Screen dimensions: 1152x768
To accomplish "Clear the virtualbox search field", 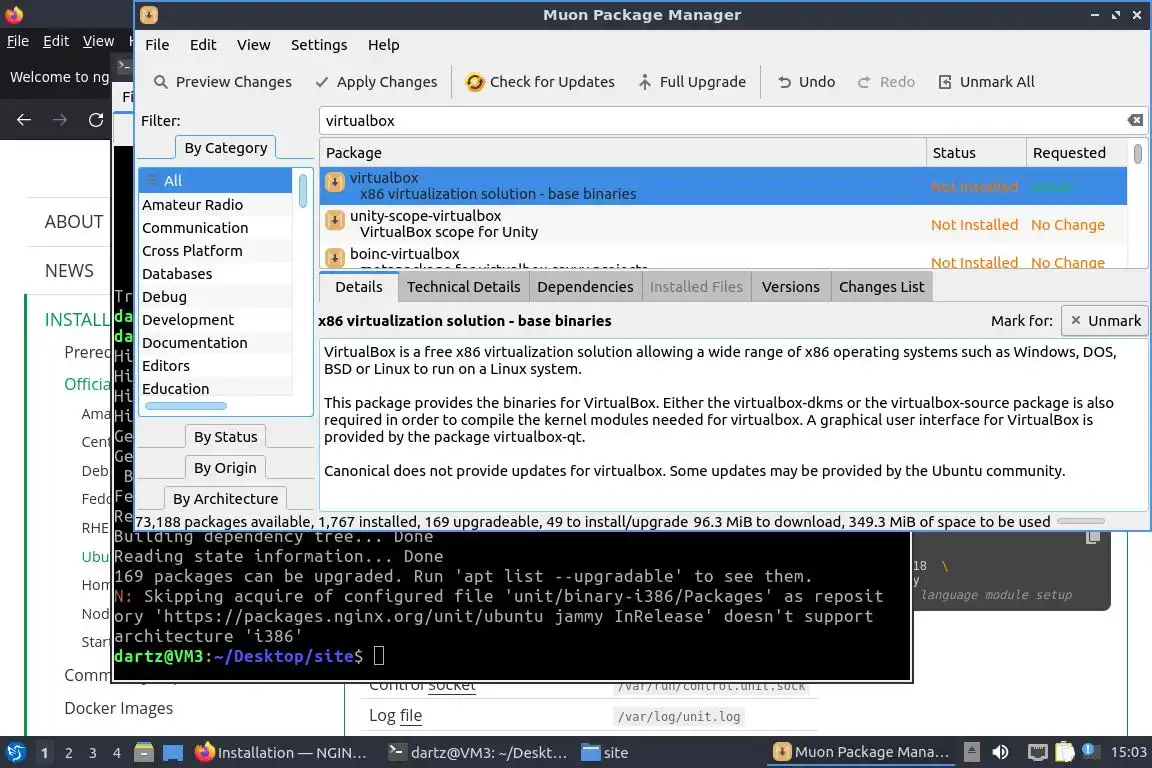I will pos(1135,121).
